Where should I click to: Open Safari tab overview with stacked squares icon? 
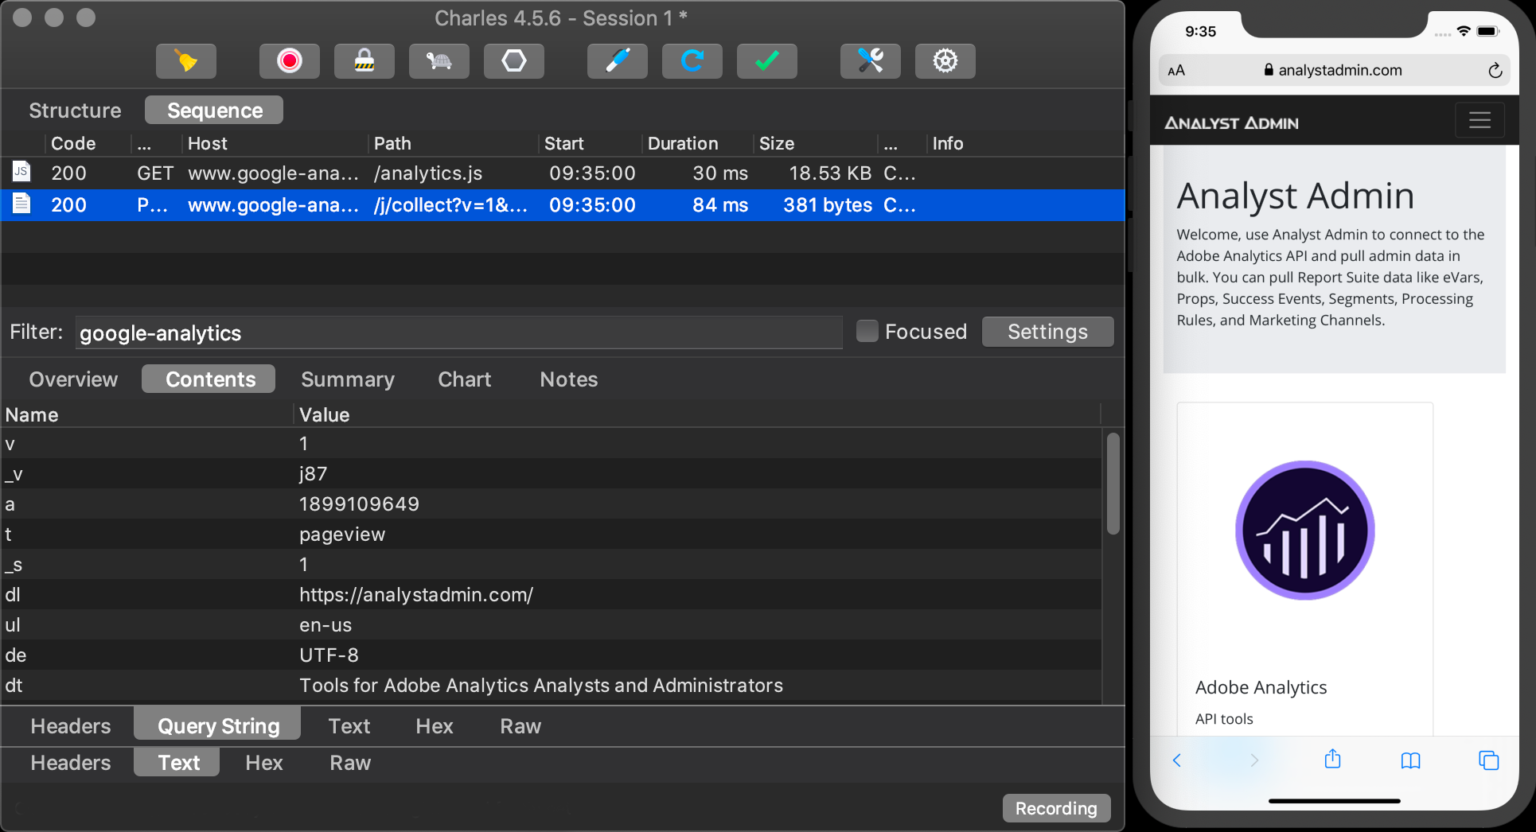tap(1489, 760)
